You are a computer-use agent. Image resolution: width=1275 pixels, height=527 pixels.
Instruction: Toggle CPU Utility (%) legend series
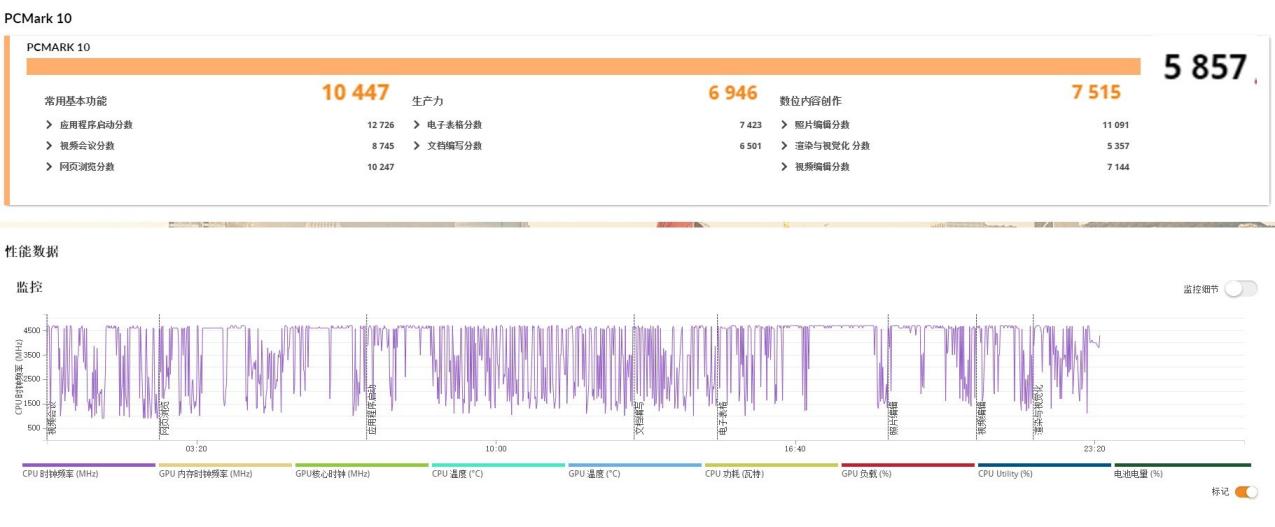(1044, 470)
